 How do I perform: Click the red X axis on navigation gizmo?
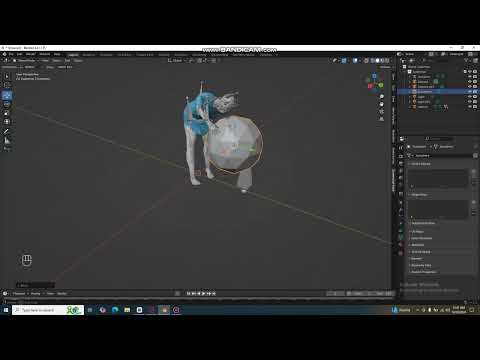370,86
